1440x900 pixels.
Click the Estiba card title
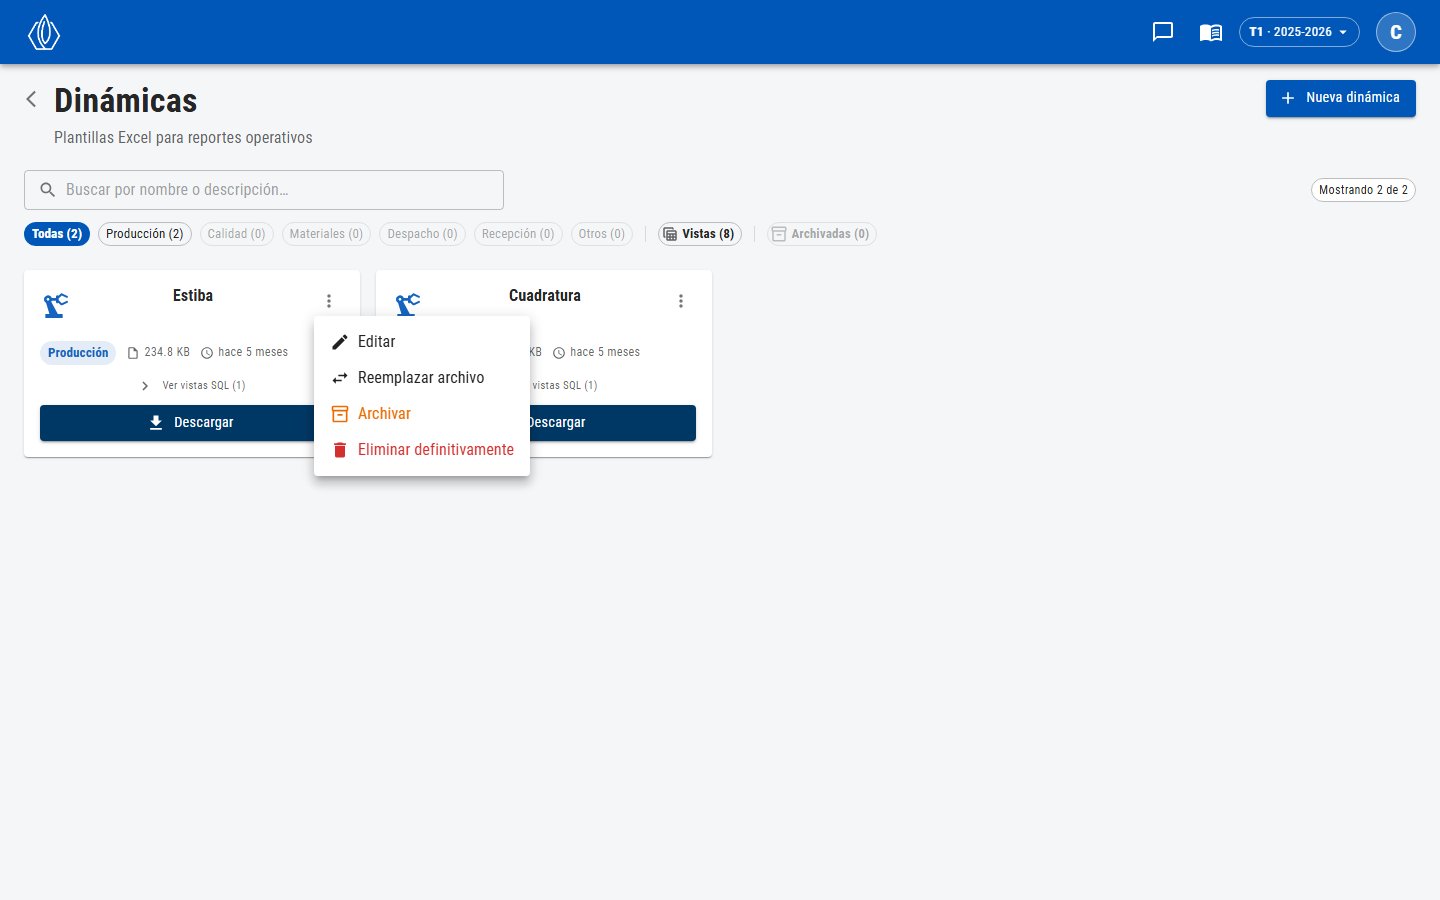[193, 296]
